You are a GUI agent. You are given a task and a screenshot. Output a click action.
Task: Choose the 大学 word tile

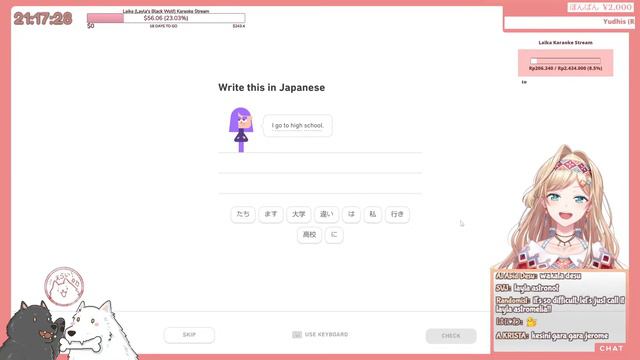[x=298, y=214]
